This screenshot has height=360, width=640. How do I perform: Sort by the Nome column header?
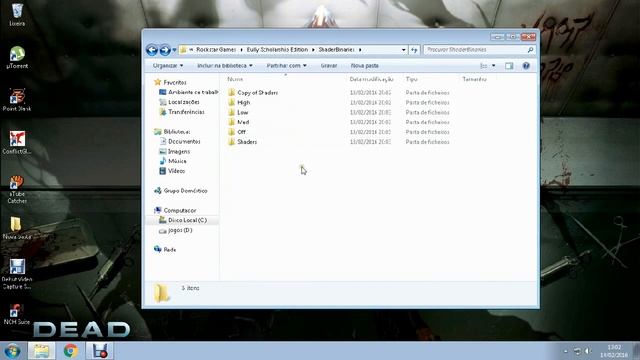pyautogui.click(x=235, y=79)
